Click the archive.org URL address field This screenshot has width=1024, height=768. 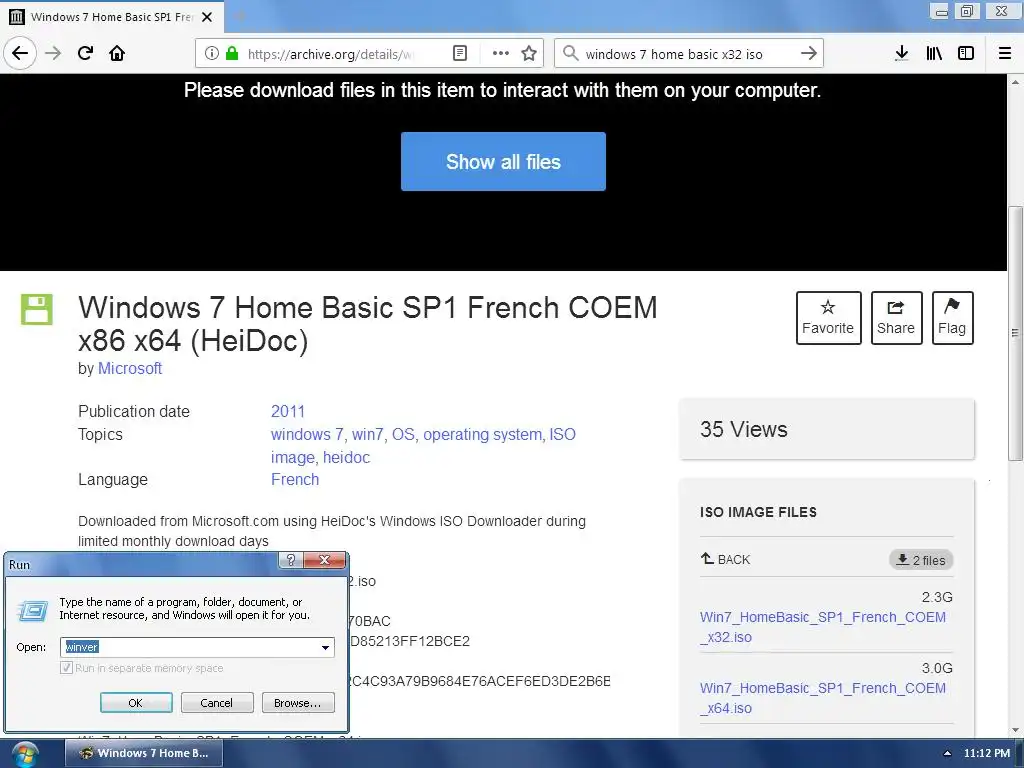click(331, 54)
